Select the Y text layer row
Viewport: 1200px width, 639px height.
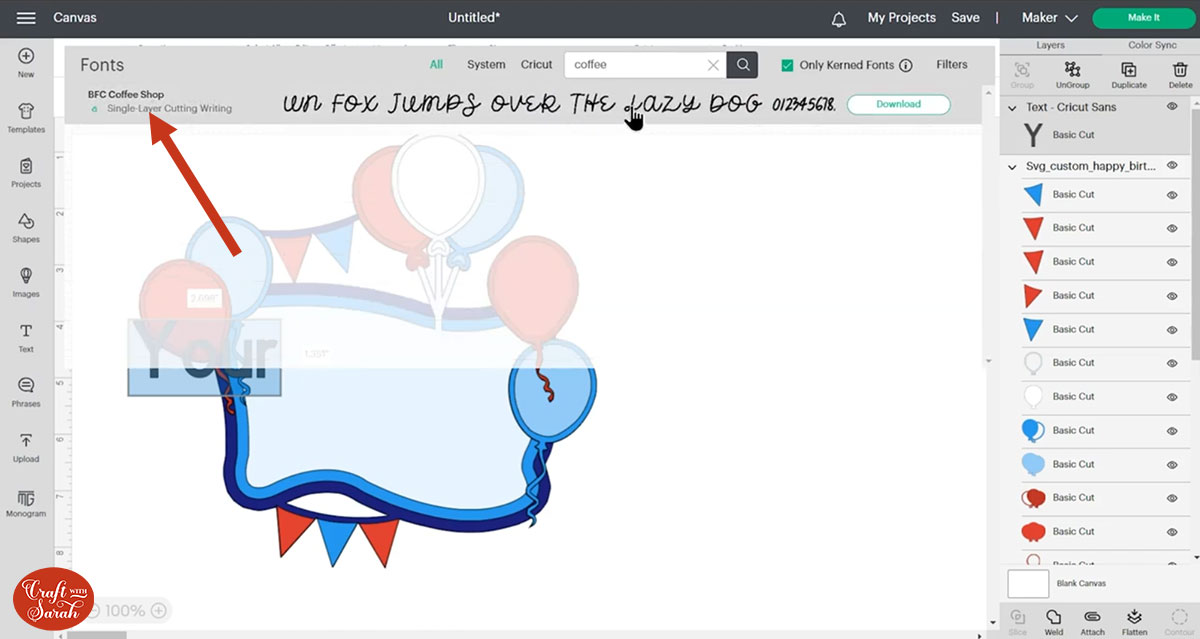click(x=1098, y=135)
